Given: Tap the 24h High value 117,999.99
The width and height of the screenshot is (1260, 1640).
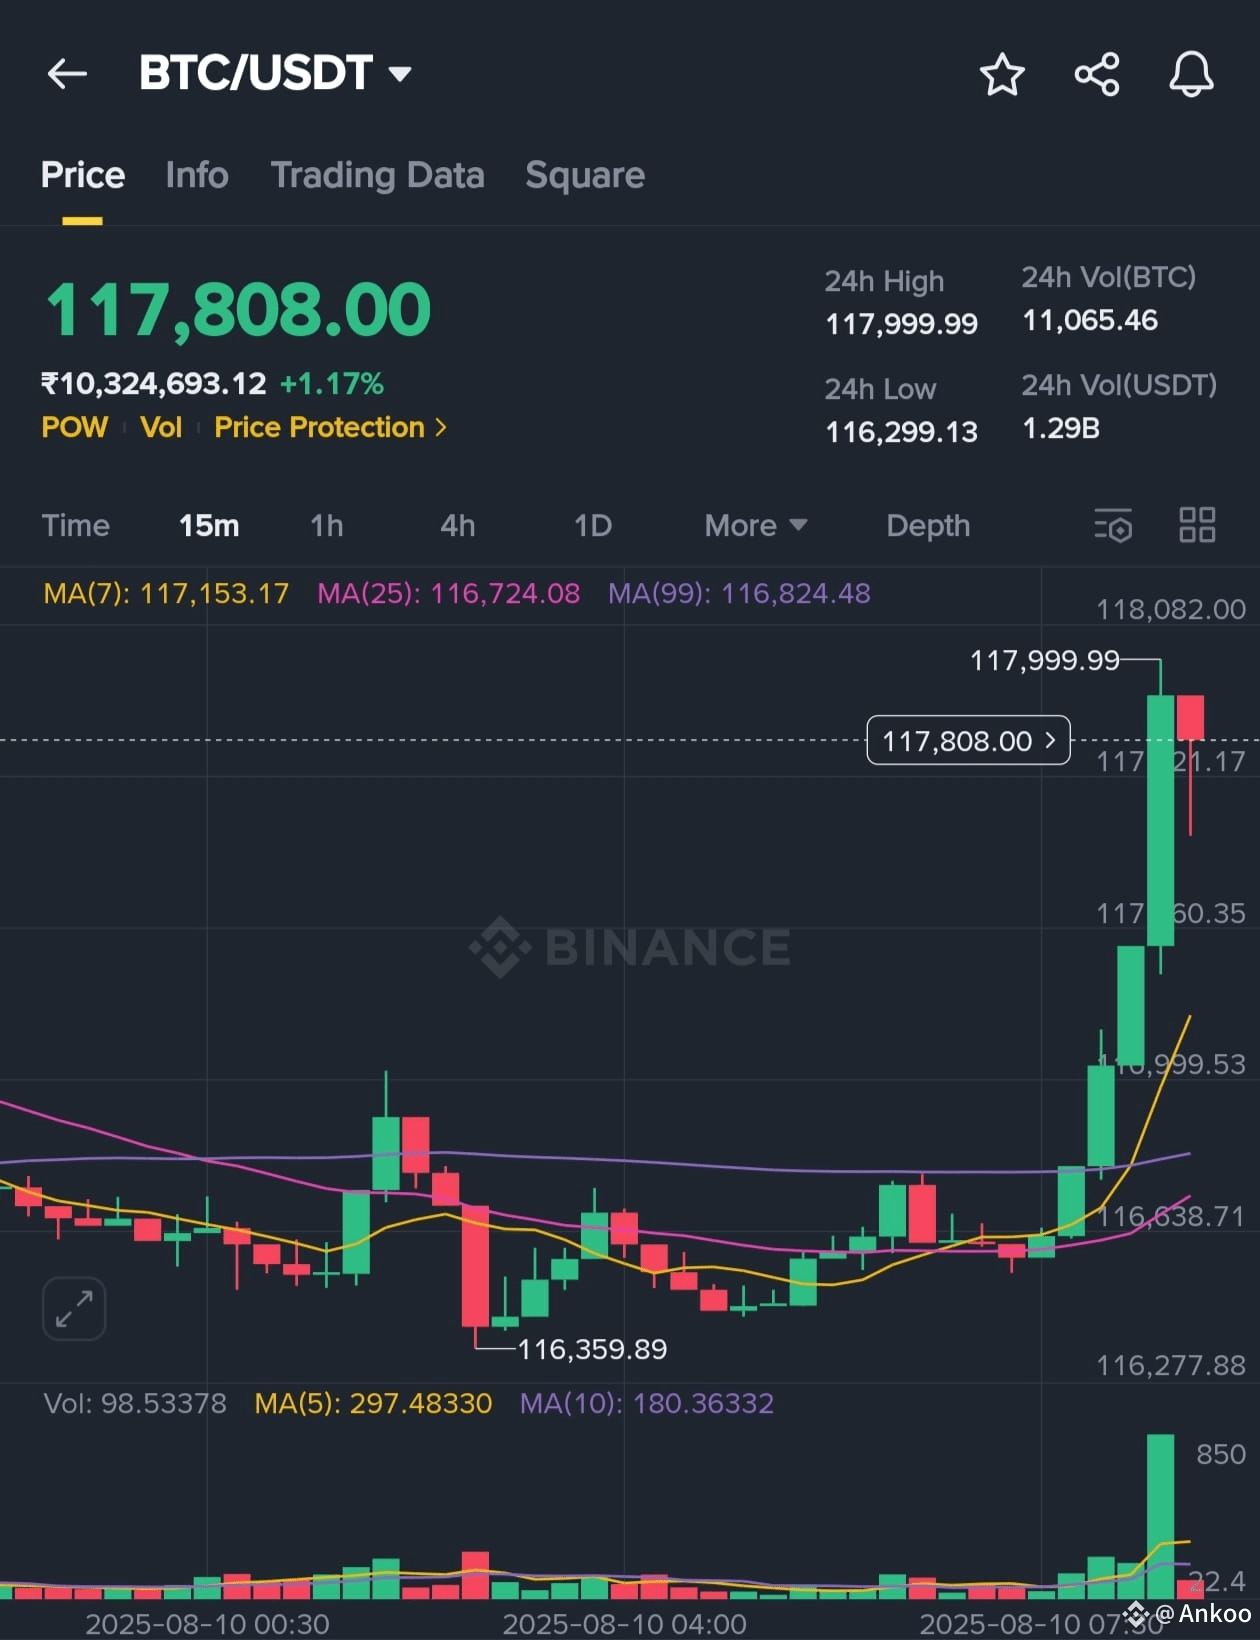Looking at the screenshot, I should [901, 324].
